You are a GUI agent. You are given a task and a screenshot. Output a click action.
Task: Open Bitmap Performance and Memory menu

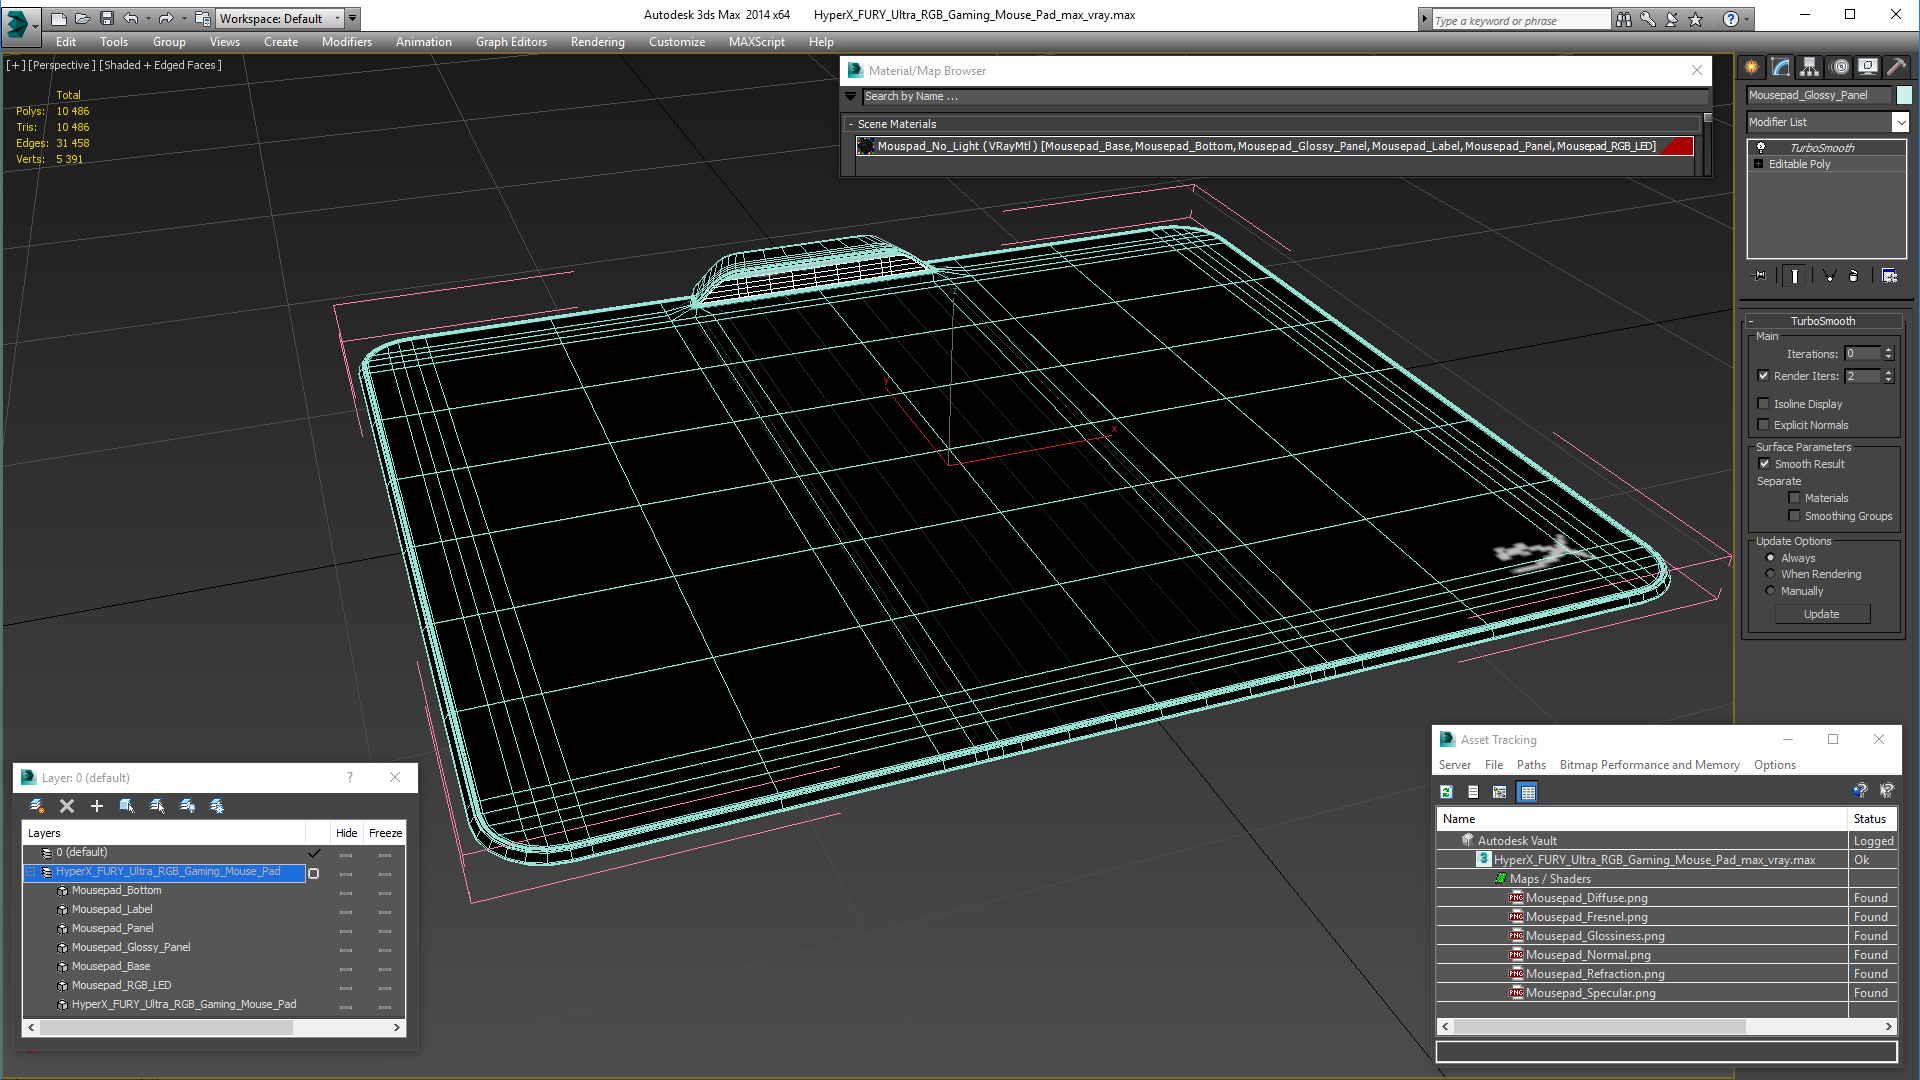1649,765
